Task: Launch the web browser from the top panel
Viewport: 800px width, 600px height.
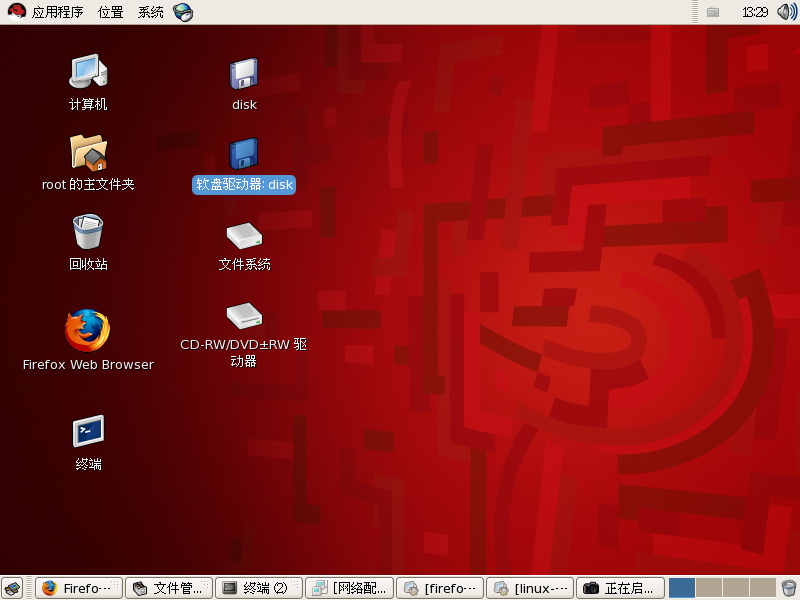Action: (x=183, y=12)
